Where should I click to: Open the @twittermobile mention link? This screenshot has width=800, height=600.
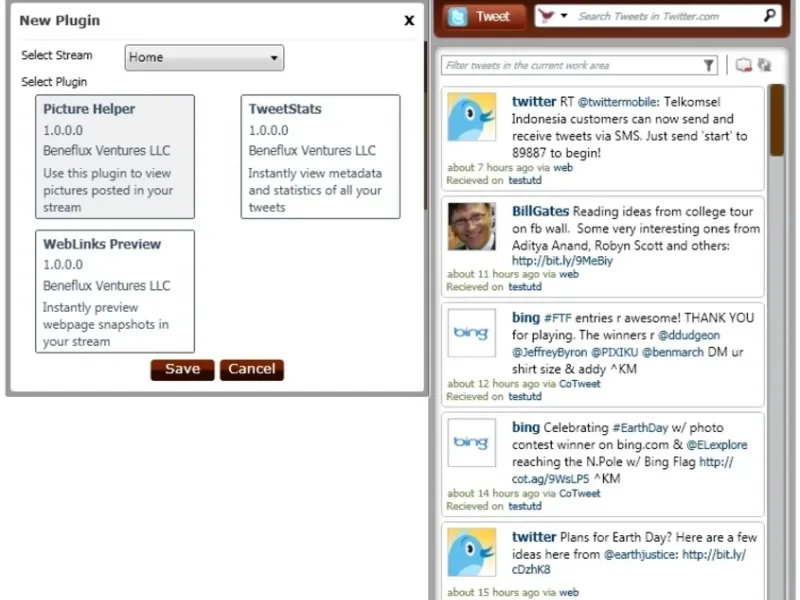tap(617, 102)
